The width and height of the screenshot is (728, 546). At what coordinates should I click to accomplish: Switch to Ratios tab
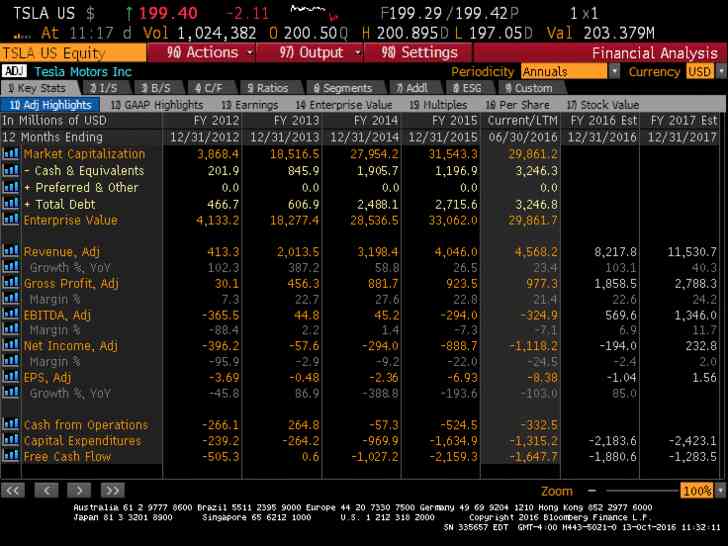tap(268, 88)
